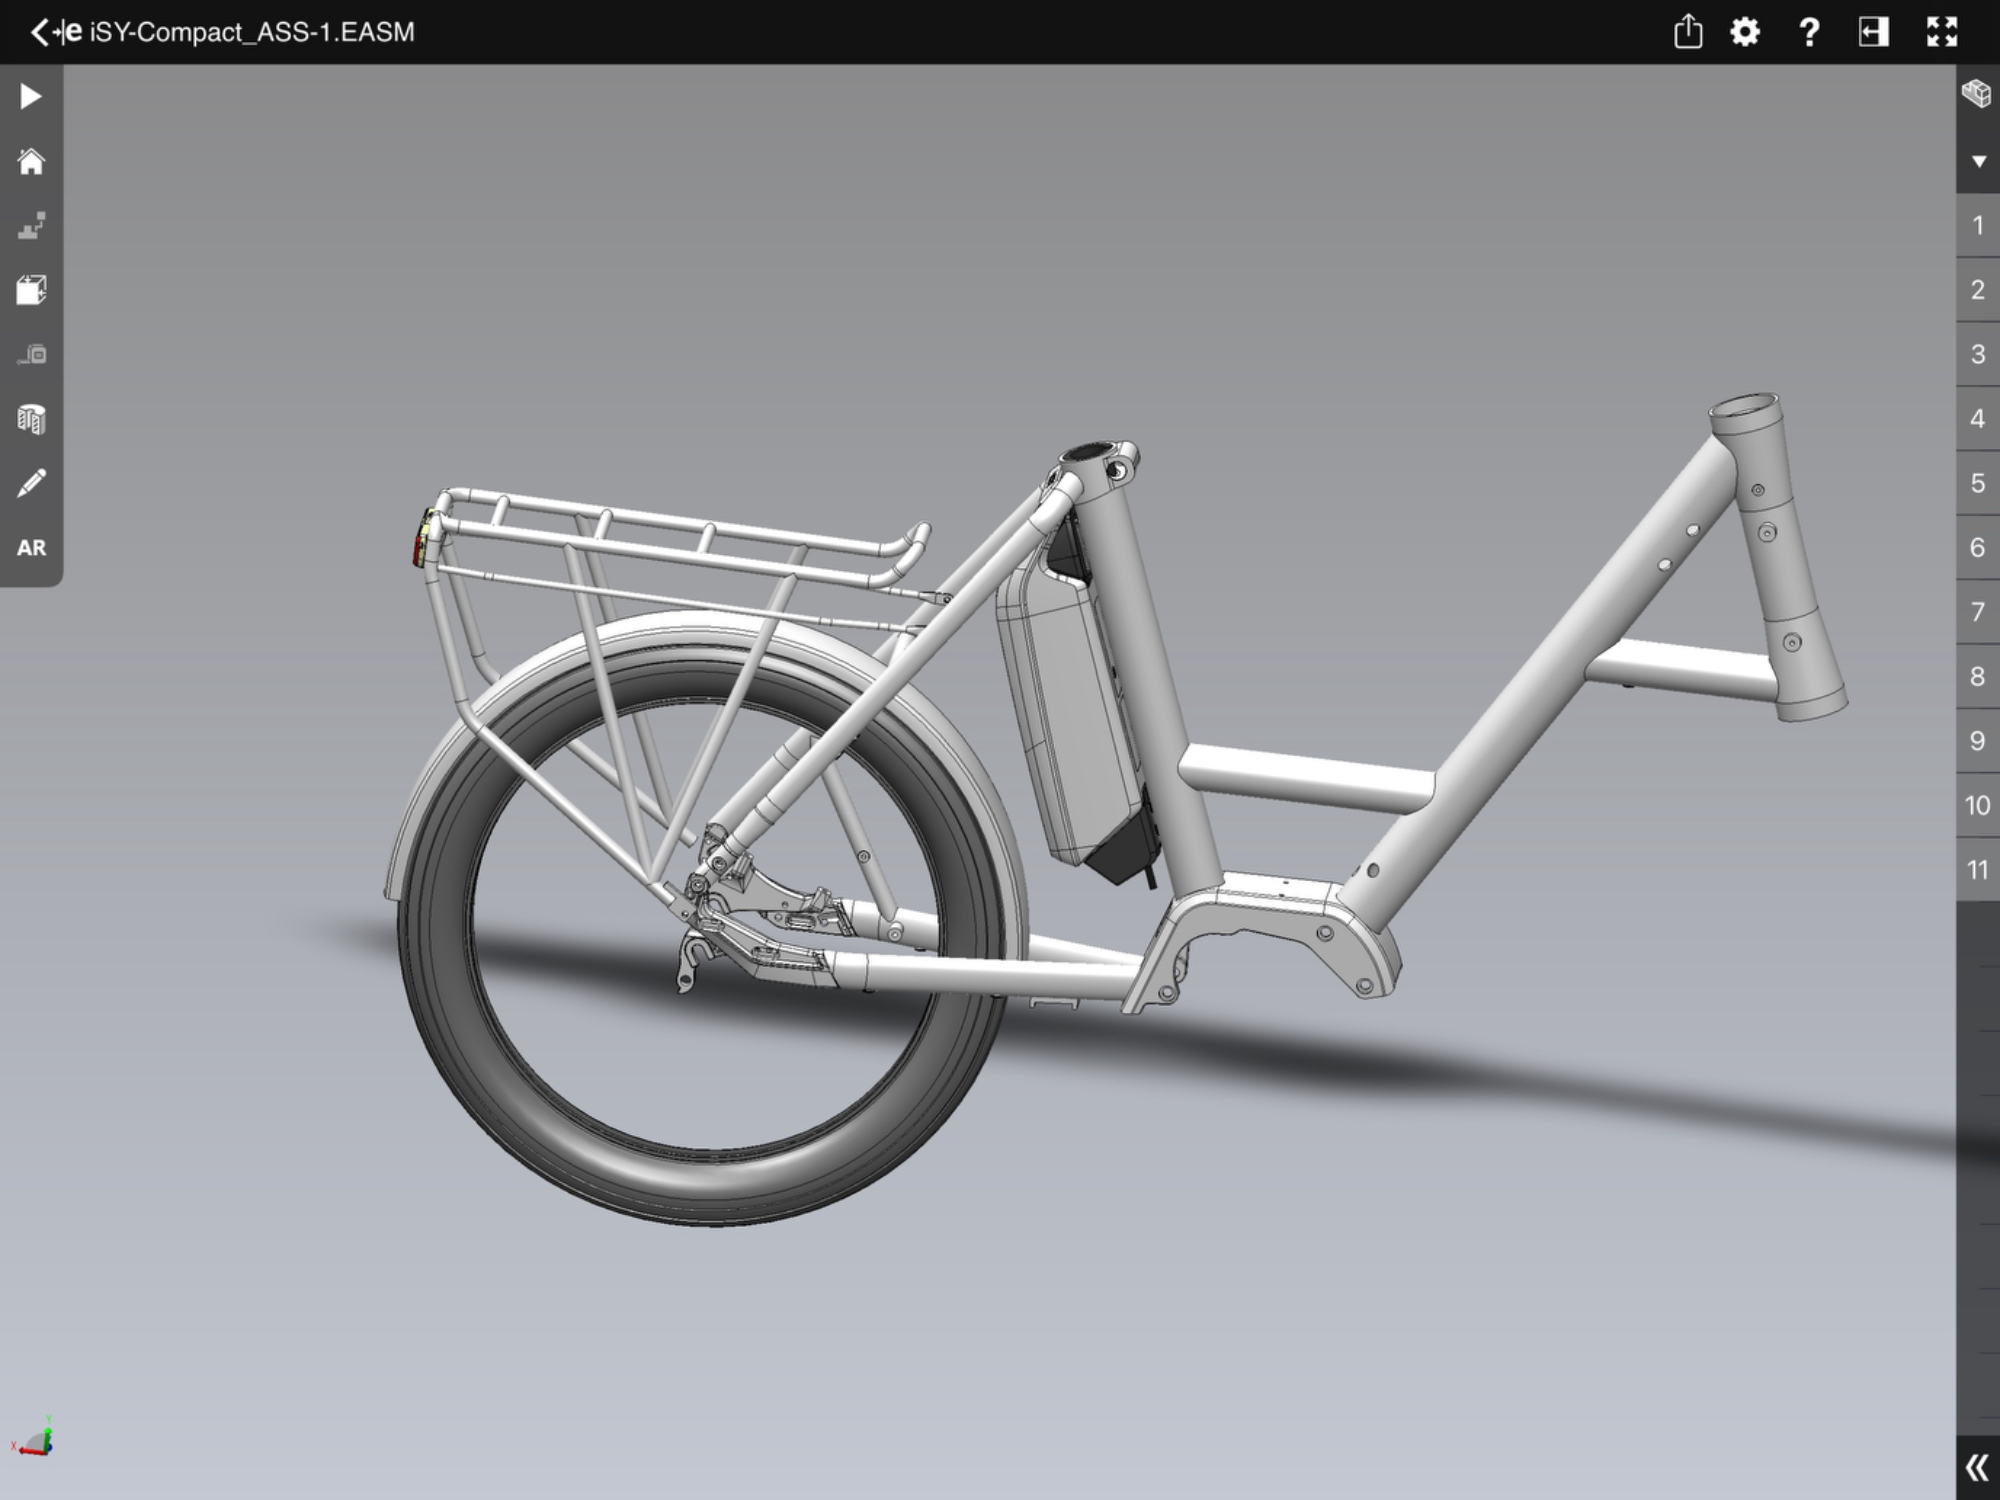2000x1500 pixels.
Task: Open the share export menu
Action: [x=1687, y=32]
